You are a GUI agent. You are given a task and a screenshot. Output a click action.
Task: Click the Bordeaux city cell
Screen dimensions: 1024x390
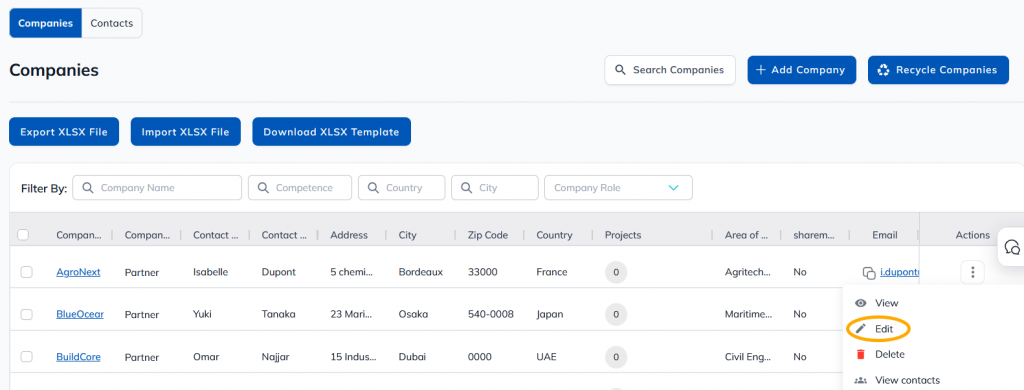coord(421,272)
